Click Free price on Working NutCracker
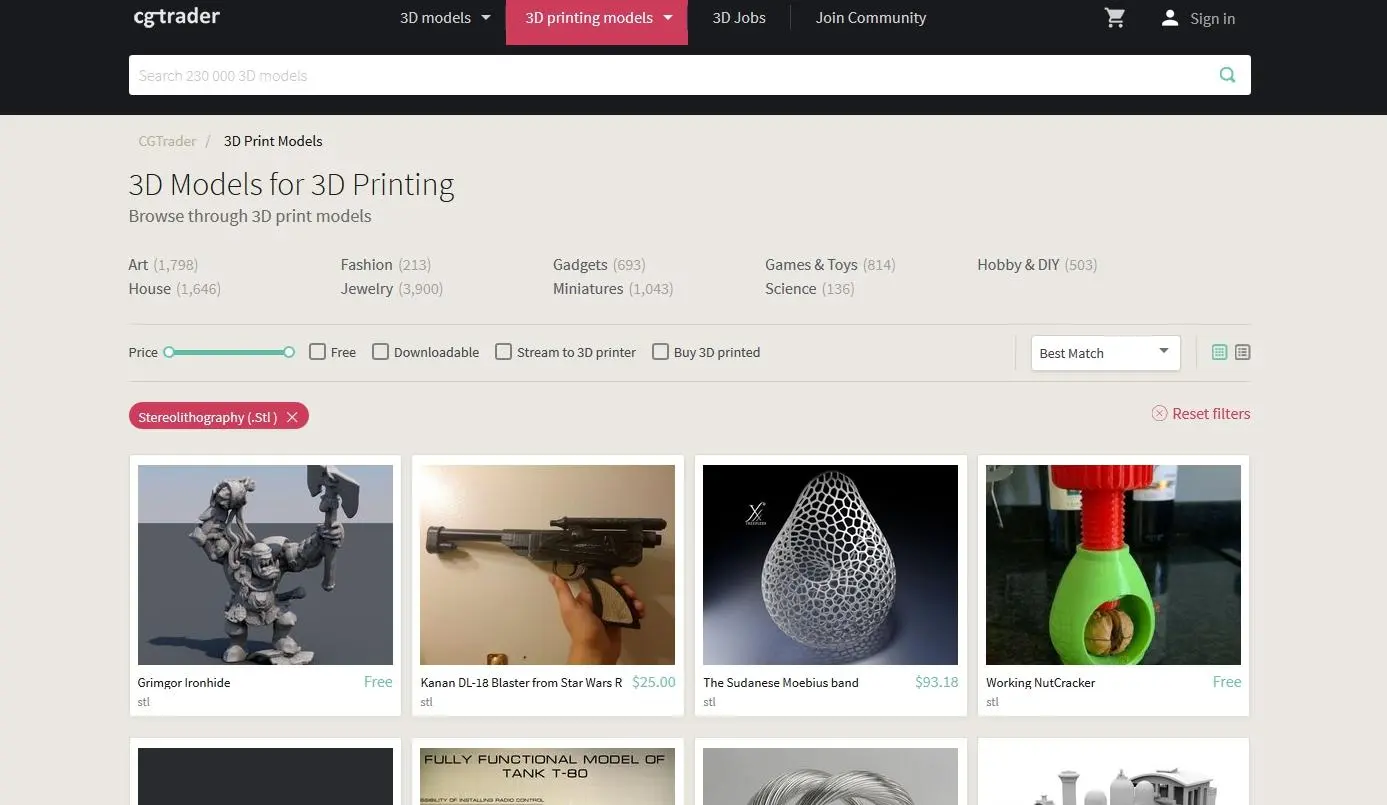The image size is (1387, 805). pos(1227,682)
